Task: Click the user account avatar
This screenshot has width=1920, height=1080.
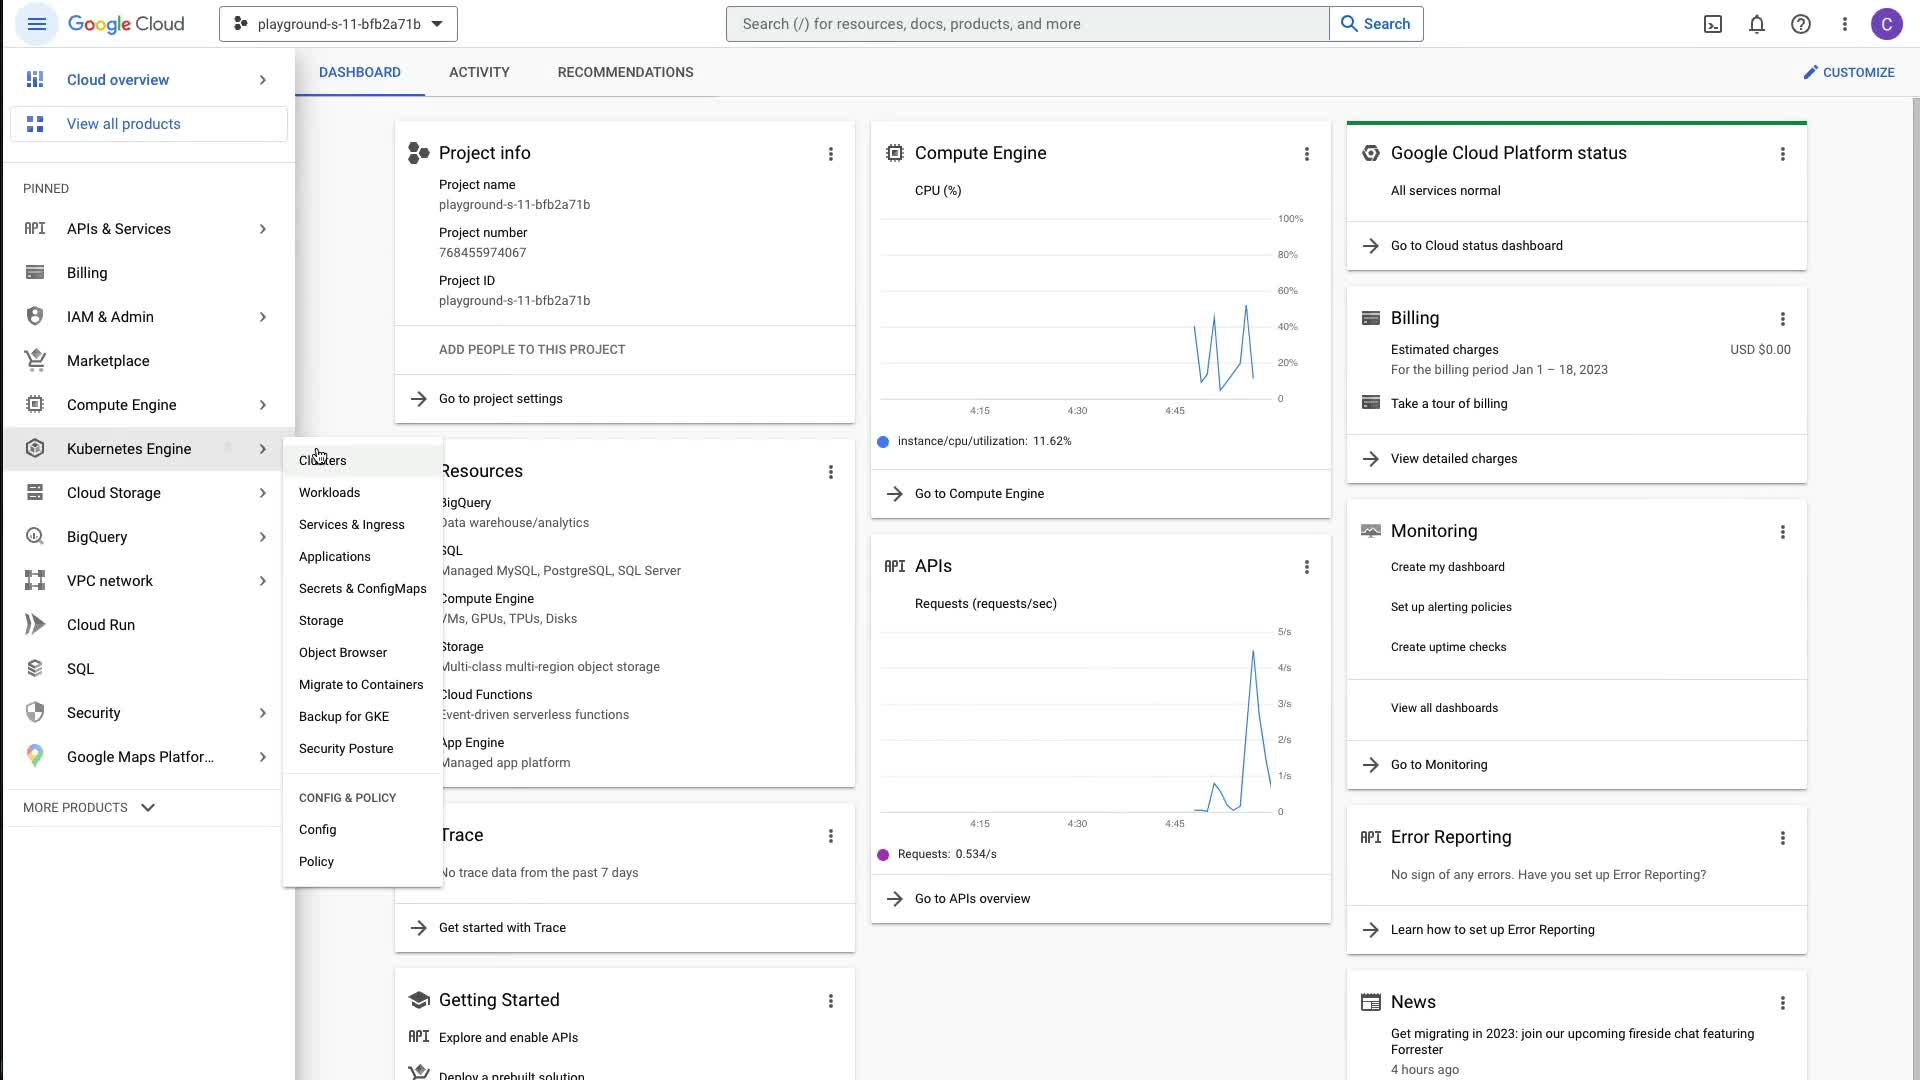Action: coord(1886,24)
